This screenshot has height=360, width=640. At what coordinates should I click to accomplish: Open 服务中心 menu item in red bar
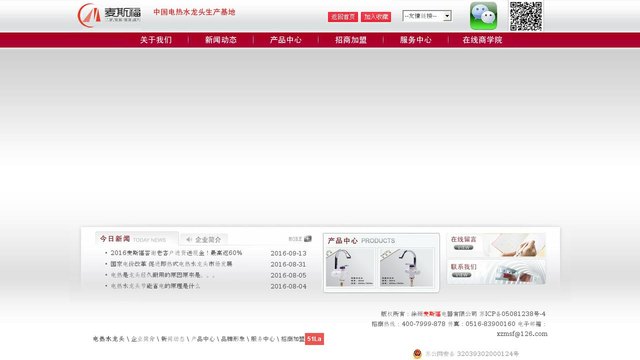click(x=416, y=40)
